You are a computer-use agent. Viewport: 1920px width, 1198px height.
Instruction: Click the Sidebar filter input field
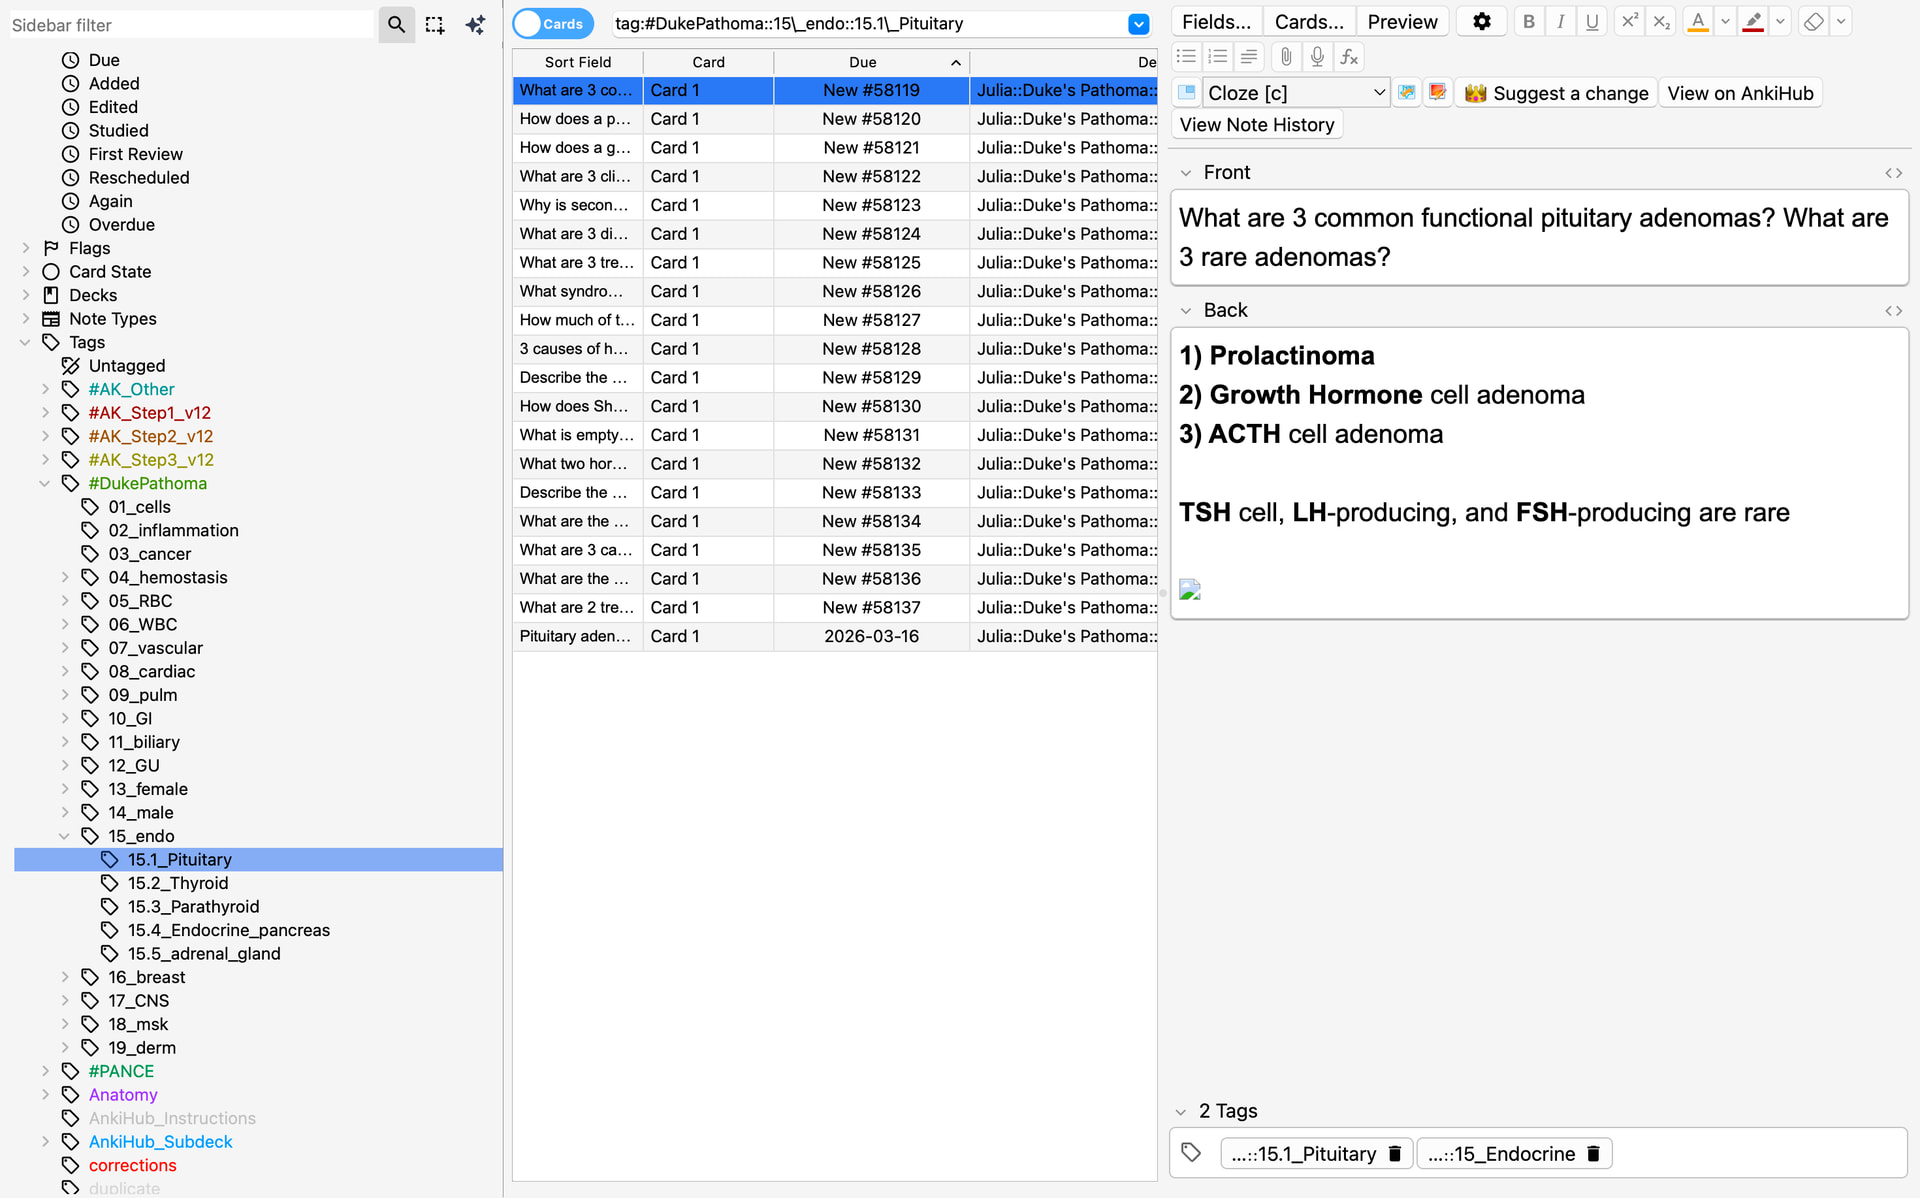(x=190, y=25)
